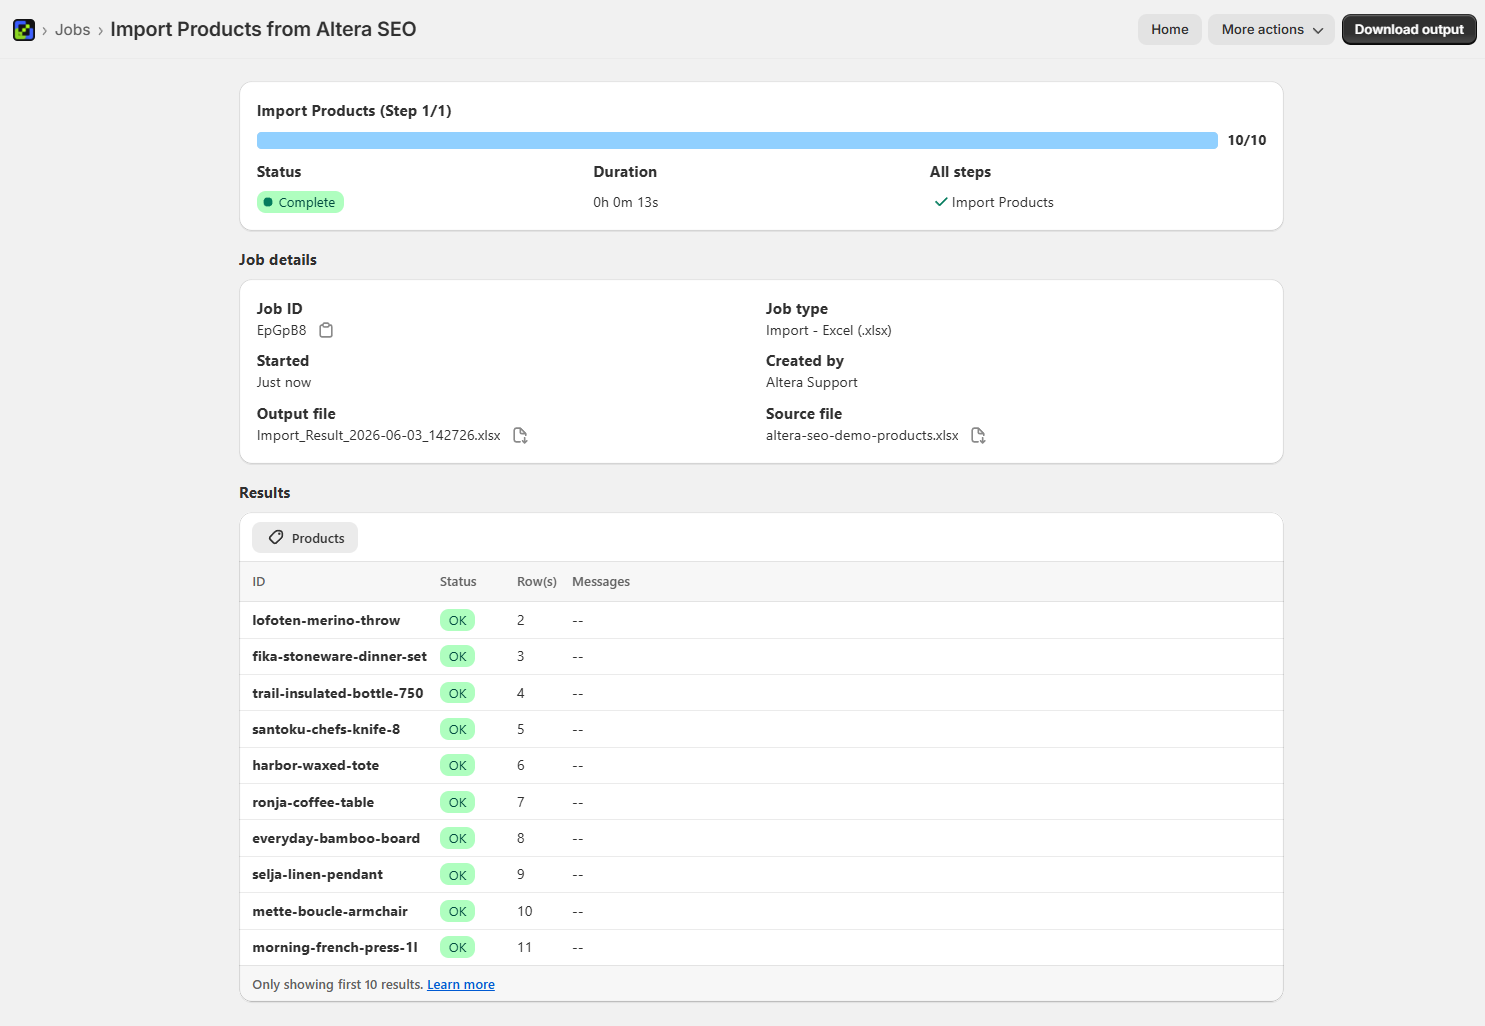Open the Altera app logo icon
This screenshot has height=1026, width=1485.
(x=24, y=30)
